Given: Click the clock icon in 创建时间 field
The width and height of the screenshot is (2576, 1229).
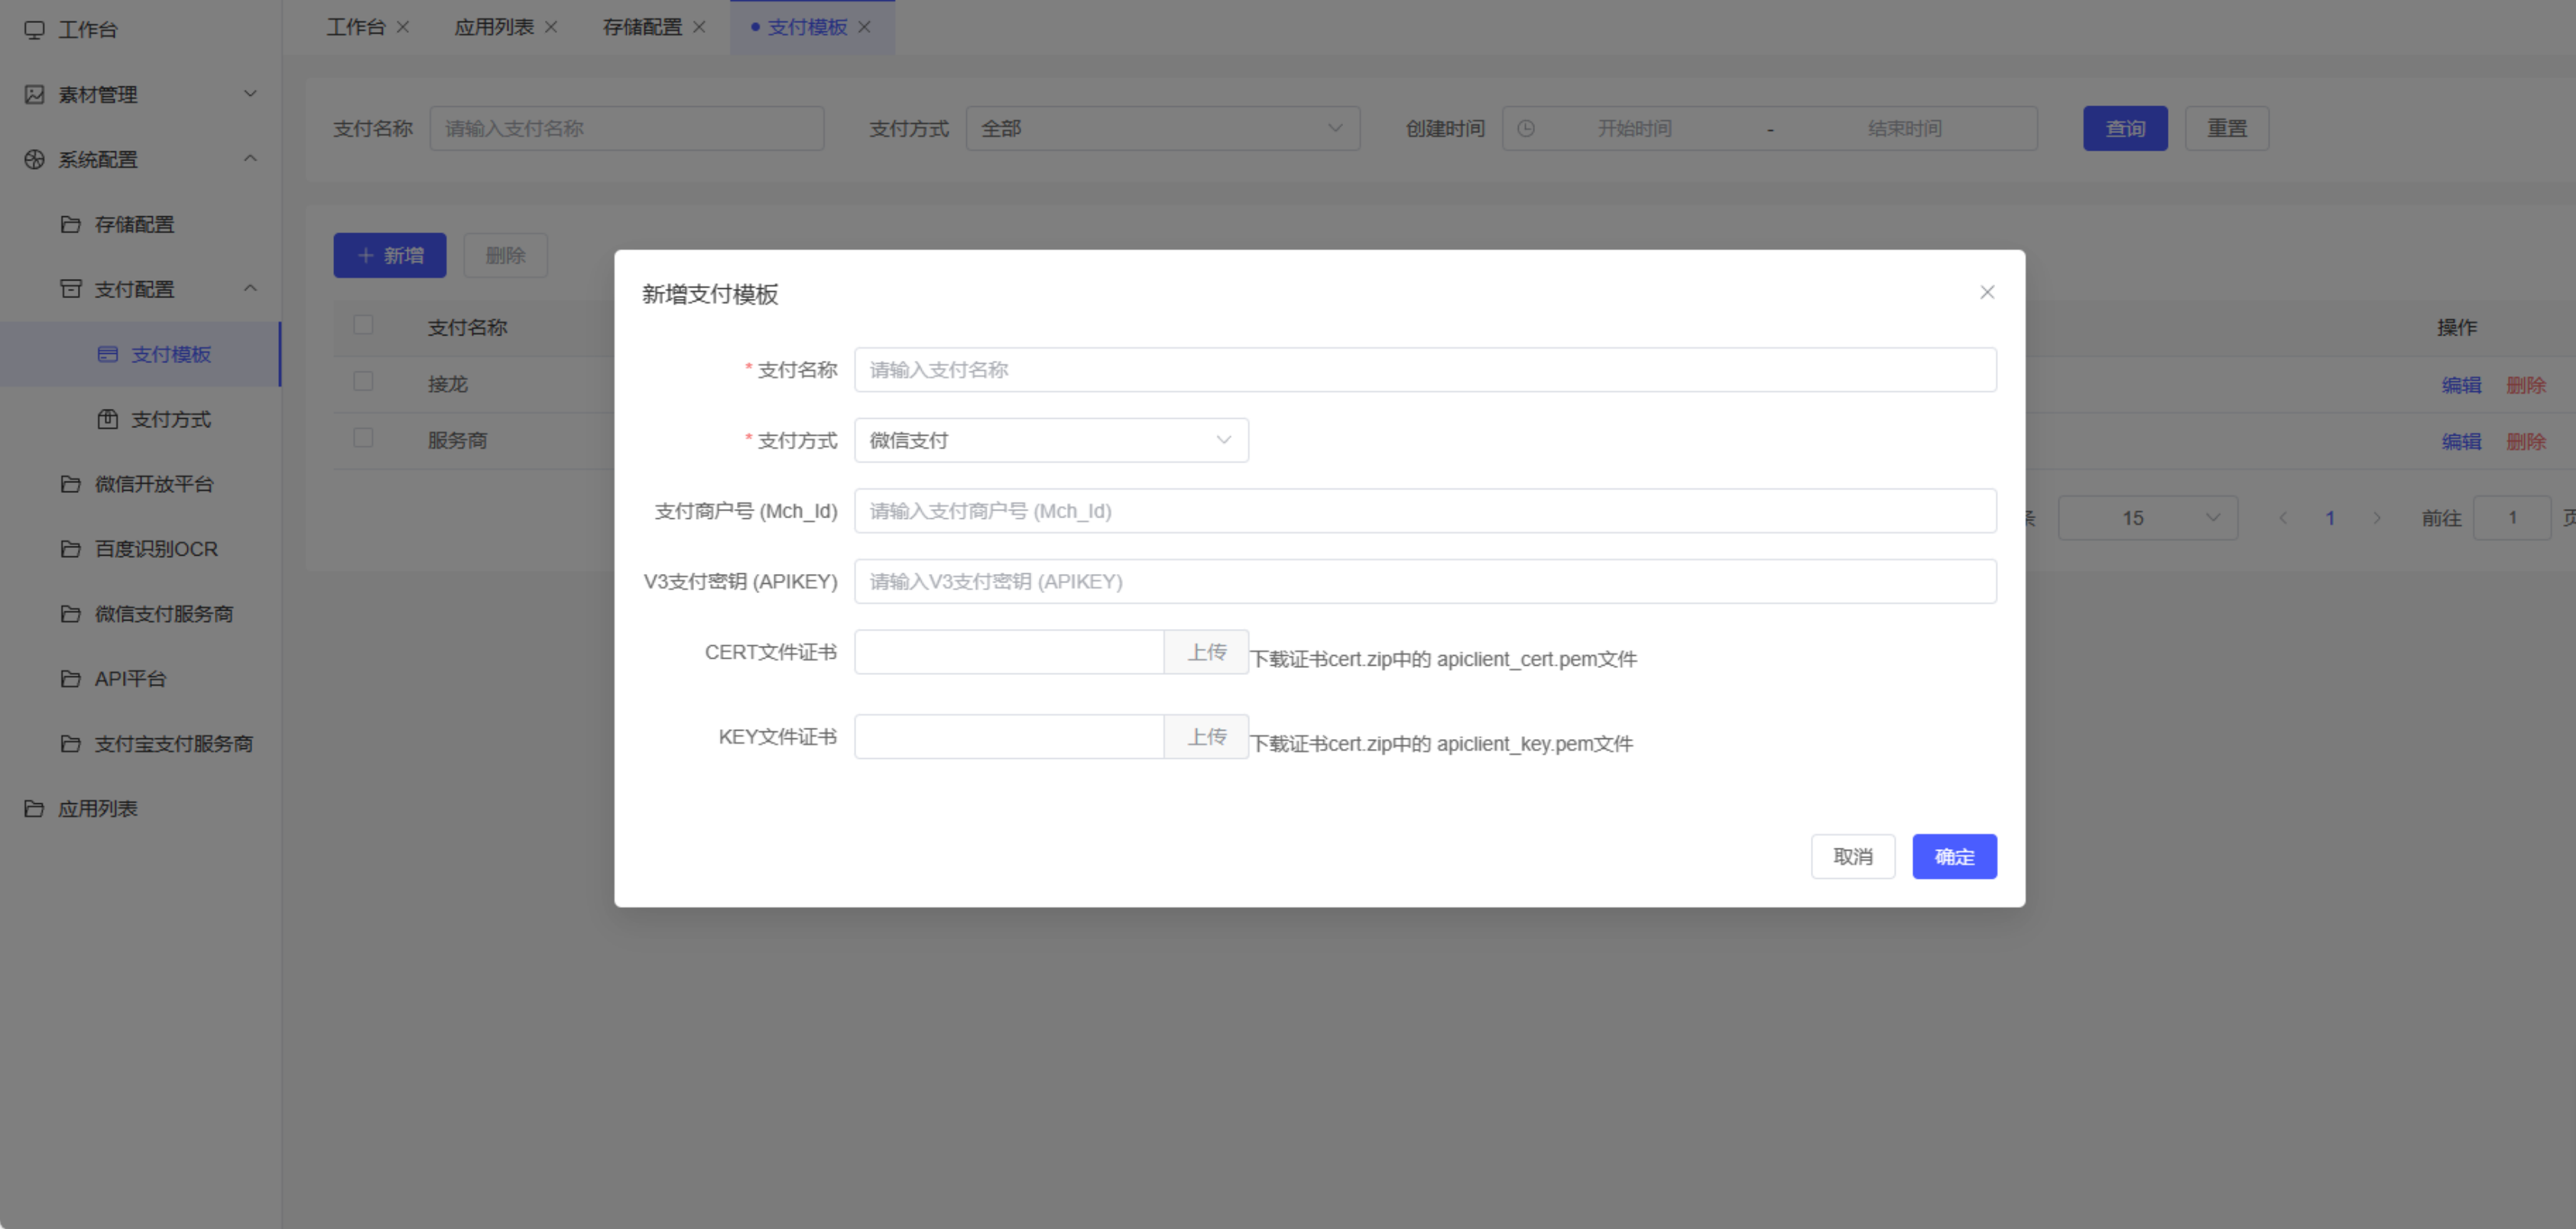Looking at the screenshot, I should click(1526, 128).
